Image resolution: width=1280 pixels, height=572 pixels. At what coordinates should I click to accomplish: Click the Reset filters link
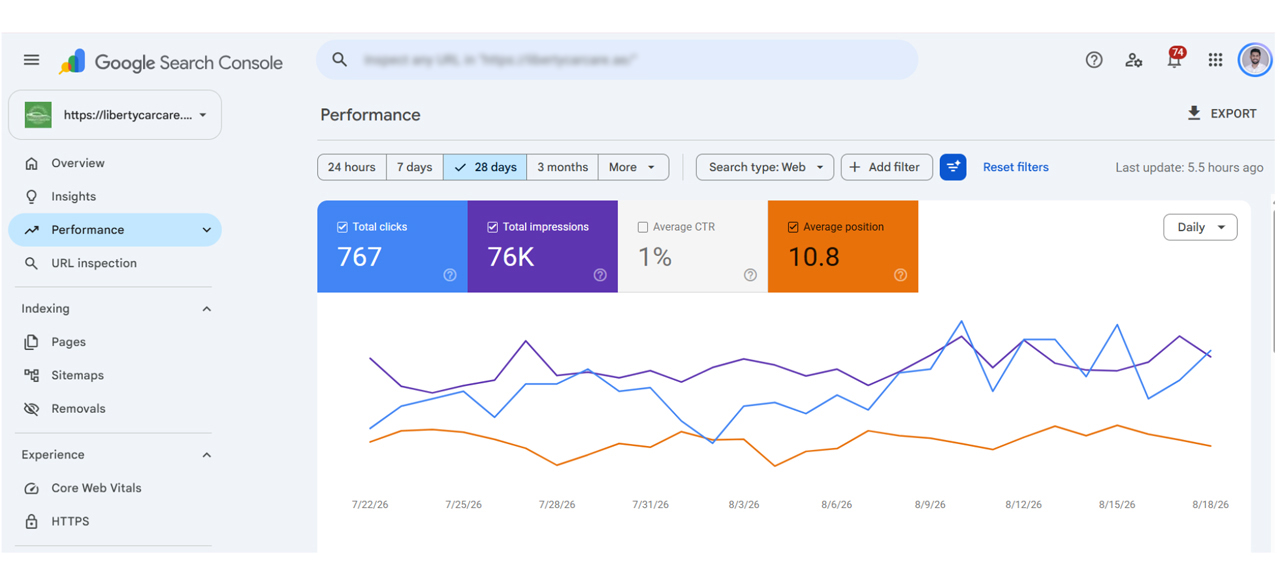pos(1016,167)
